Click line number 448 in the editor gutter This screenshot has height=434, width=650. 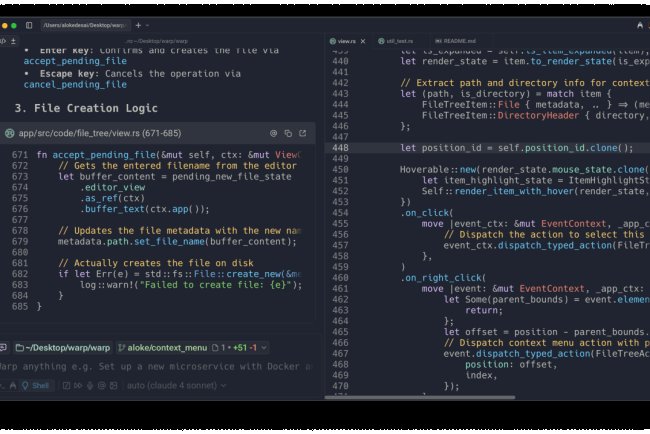point(340,148)
